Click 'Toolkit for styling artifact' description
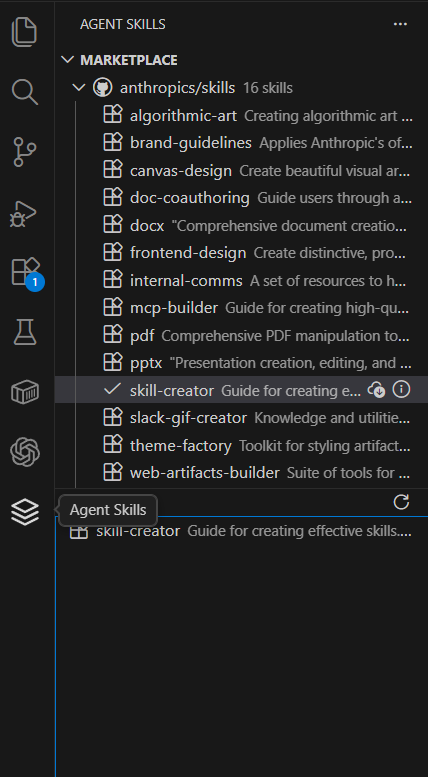Image resolution: width=428 pixels, height=777 pixels. (325, 446)
